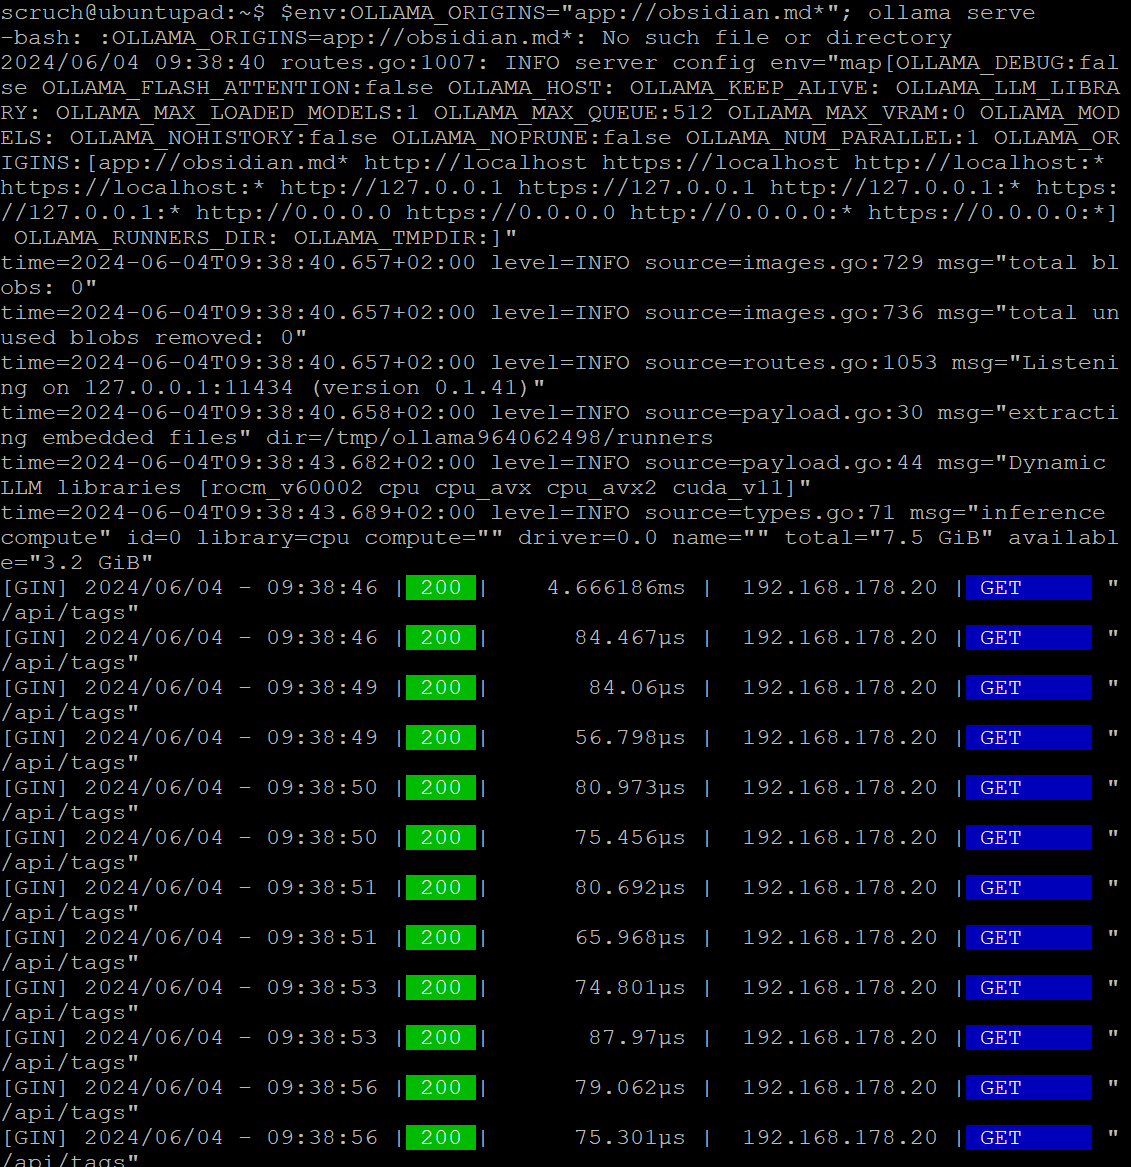Click the 127.0.0.1:11434 listening address
Image resolution: width=1131 pixels, height=1167 pixels.
click(188, 388)
